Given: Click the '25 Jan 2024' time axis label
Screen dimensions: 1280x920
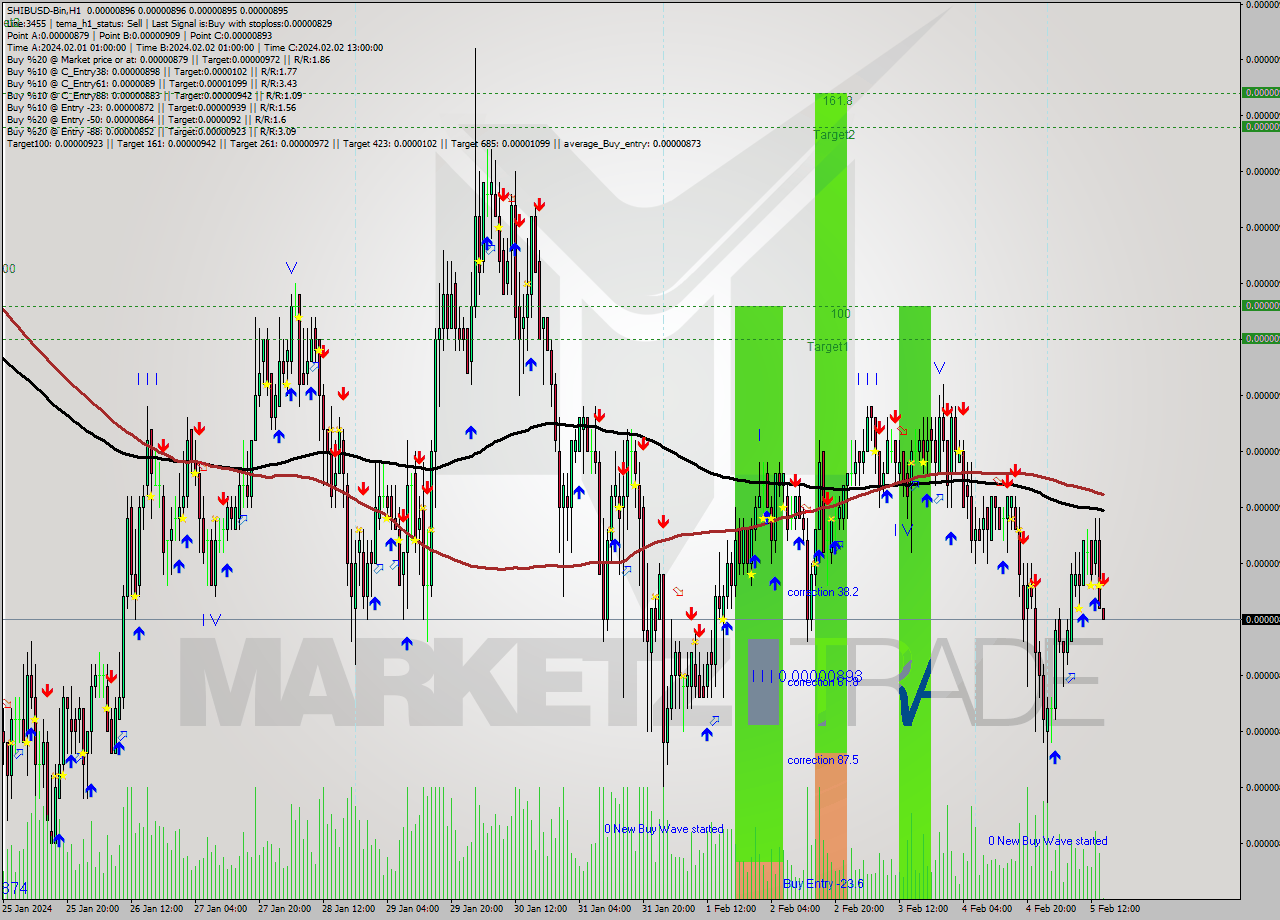Looking at the screenshot, I should (27, 909).
